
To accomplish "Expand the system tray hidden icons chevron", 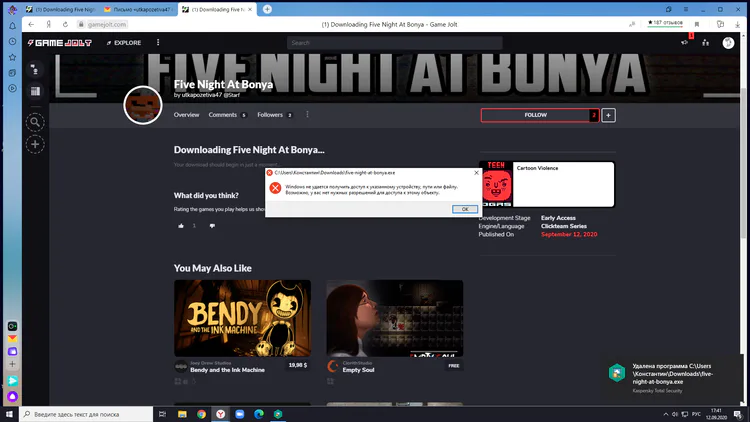I will (x=665, y=414).
